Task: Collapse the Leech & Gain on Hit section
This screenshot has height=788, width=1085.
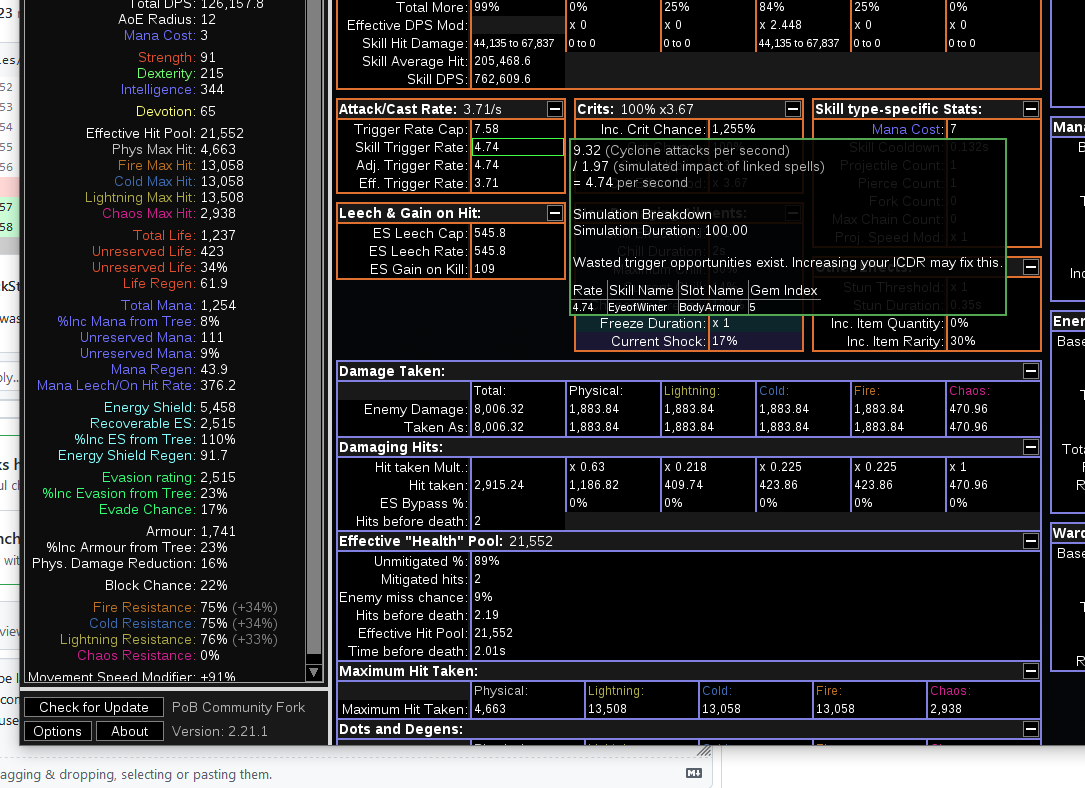Action: pyautogui.click(x=554, y=213)
